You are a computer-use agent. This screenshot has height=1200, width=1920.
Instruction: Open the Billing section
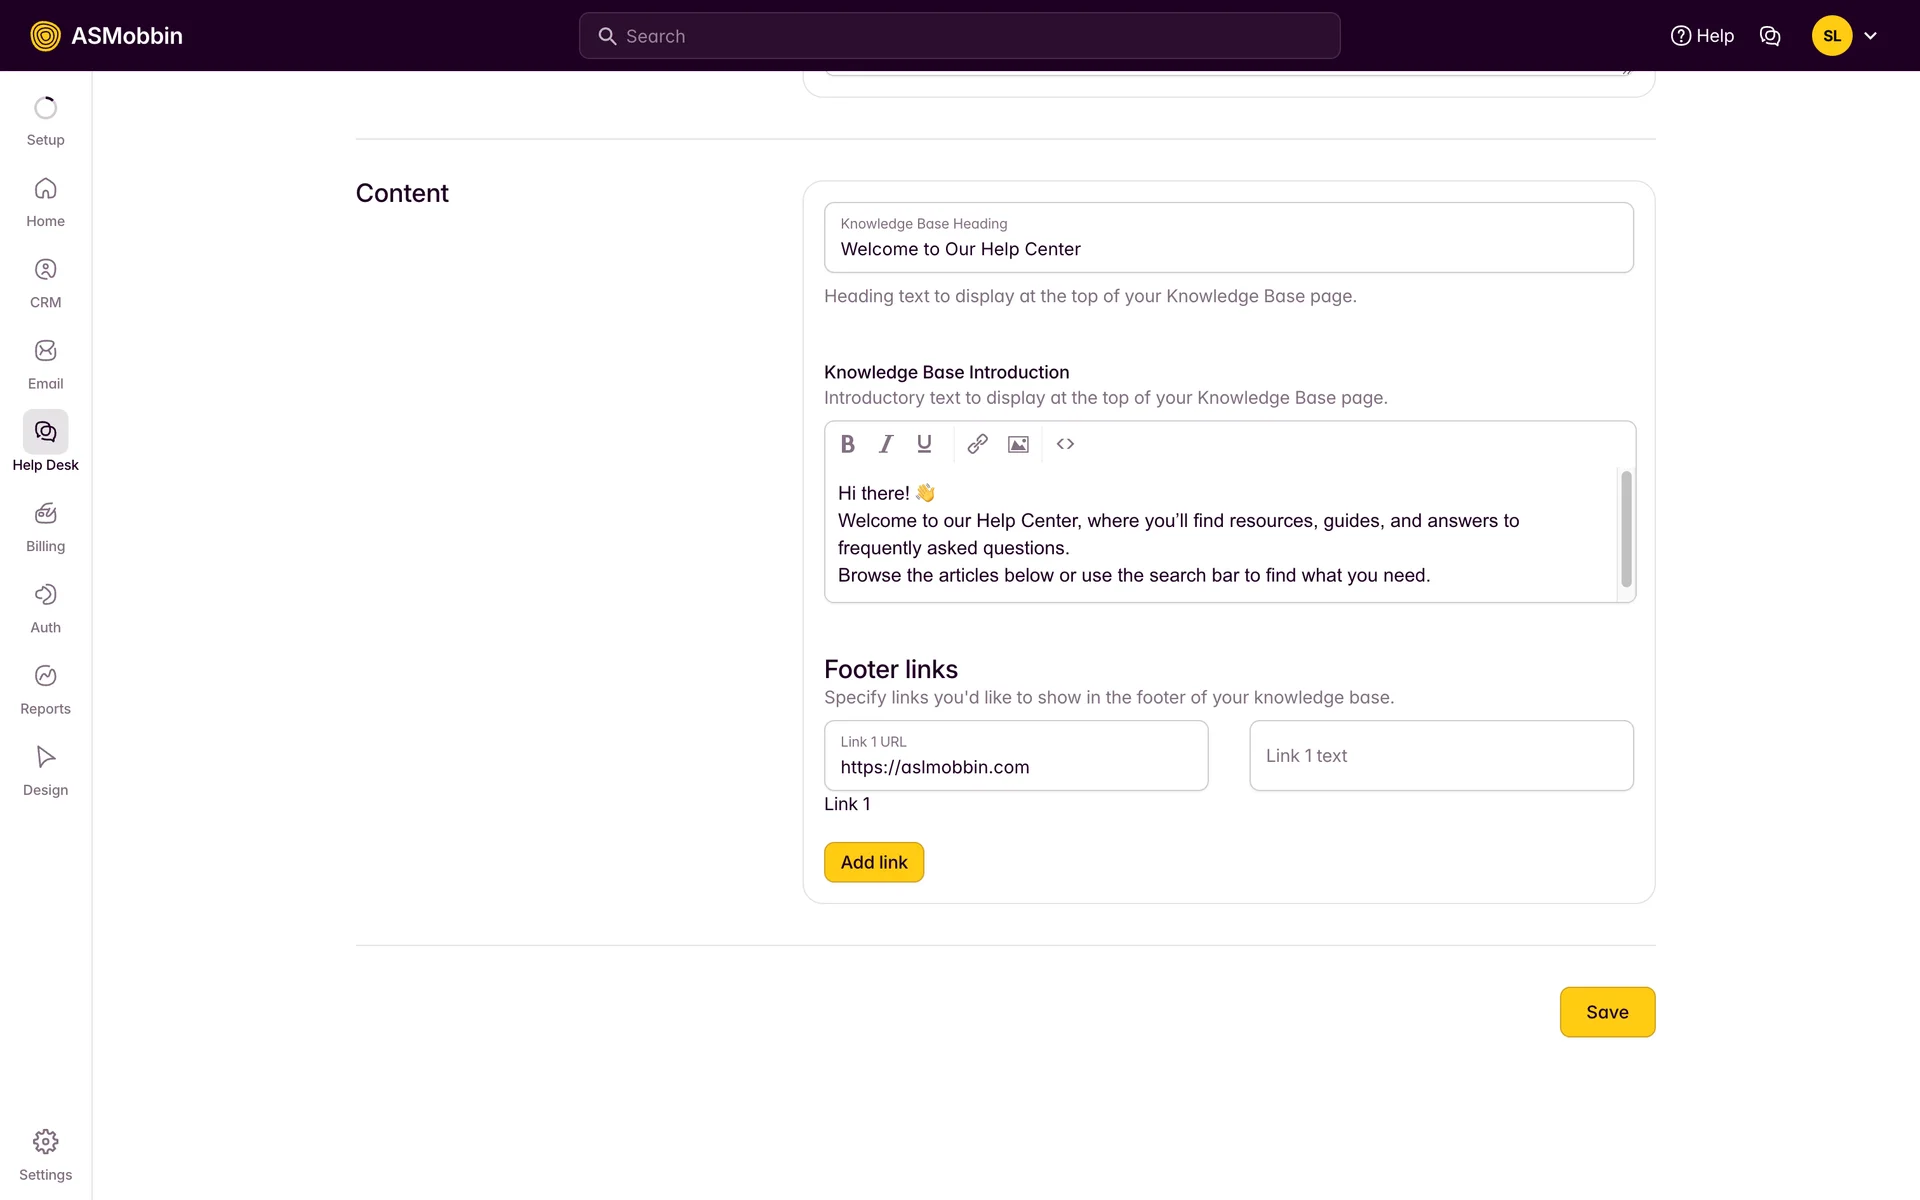tap(45, 527)
